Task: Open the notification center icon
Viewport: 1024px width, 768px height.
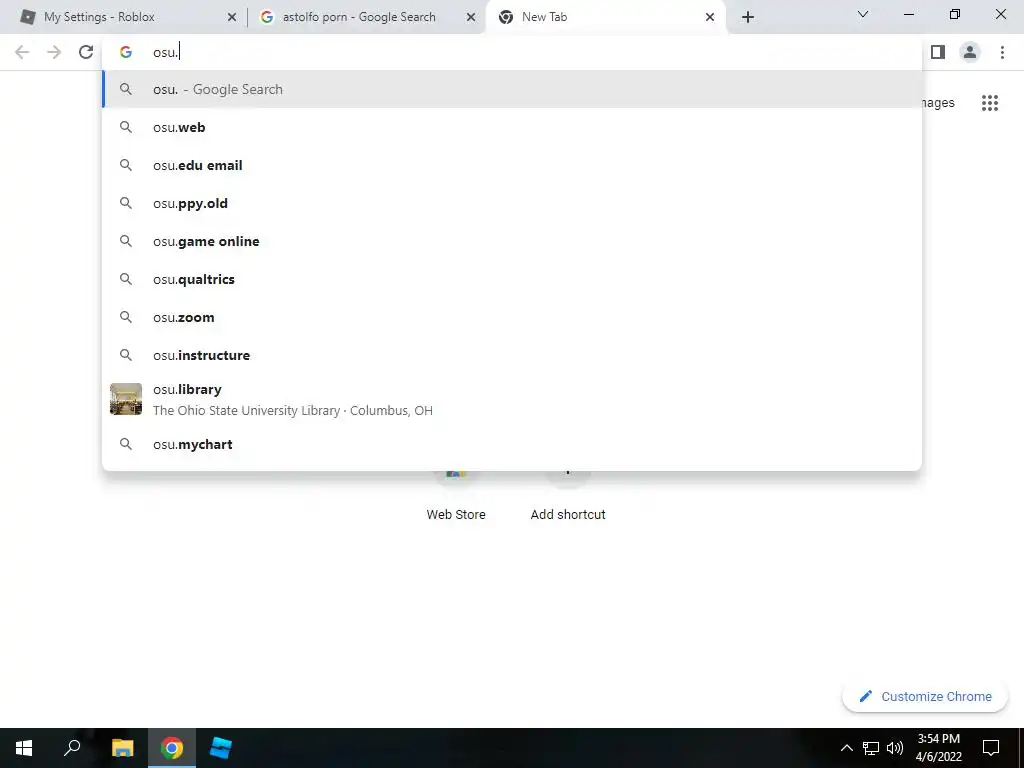Action: point(991,748)
